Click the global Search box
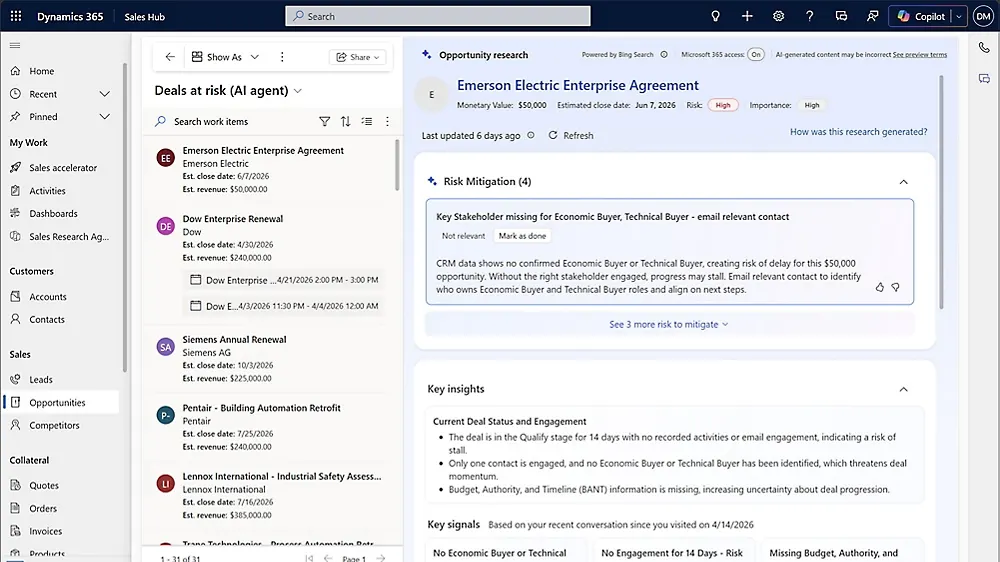The width and height of the screenshot is (1000, 562). pyautogui.click(x=438, y=17)
